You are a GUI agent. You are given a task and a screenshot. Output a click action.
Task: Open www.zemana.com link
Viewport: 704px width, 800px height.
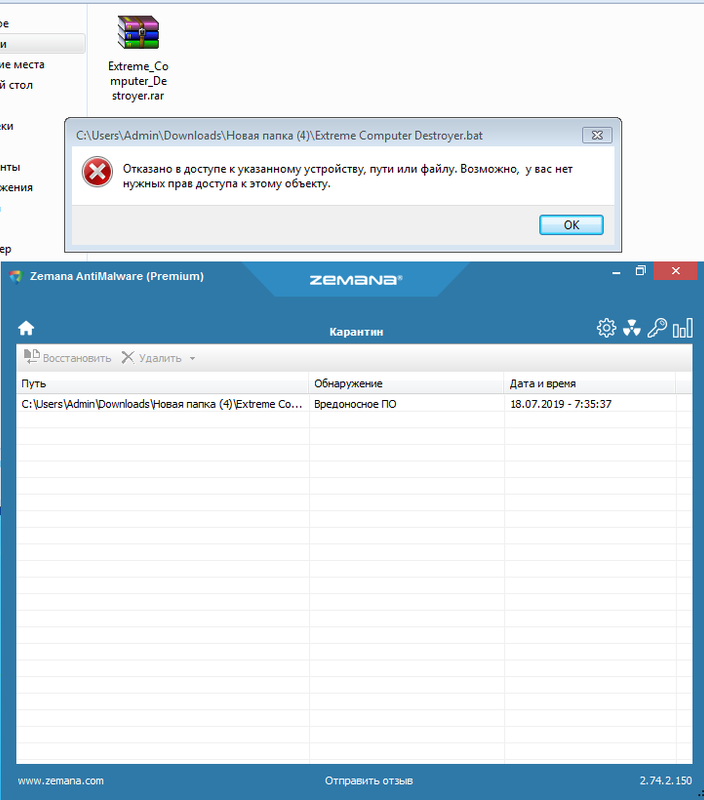(x=61, y=781)
